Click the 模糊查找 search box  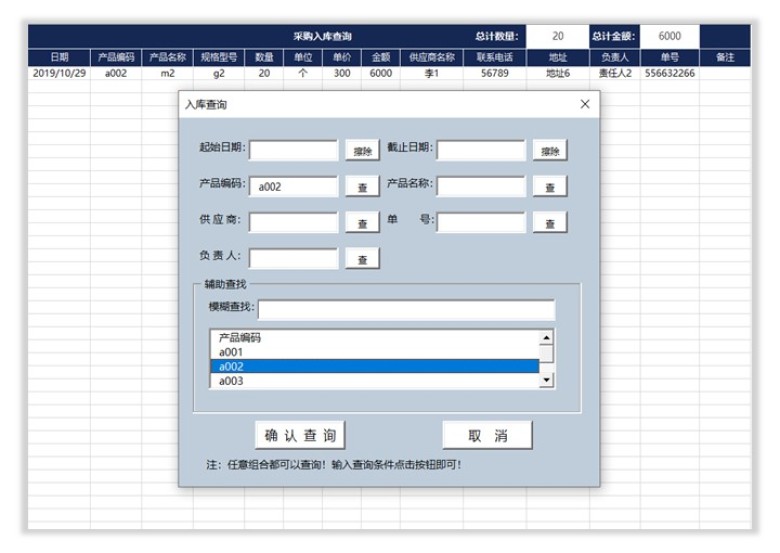pos(406,309)
